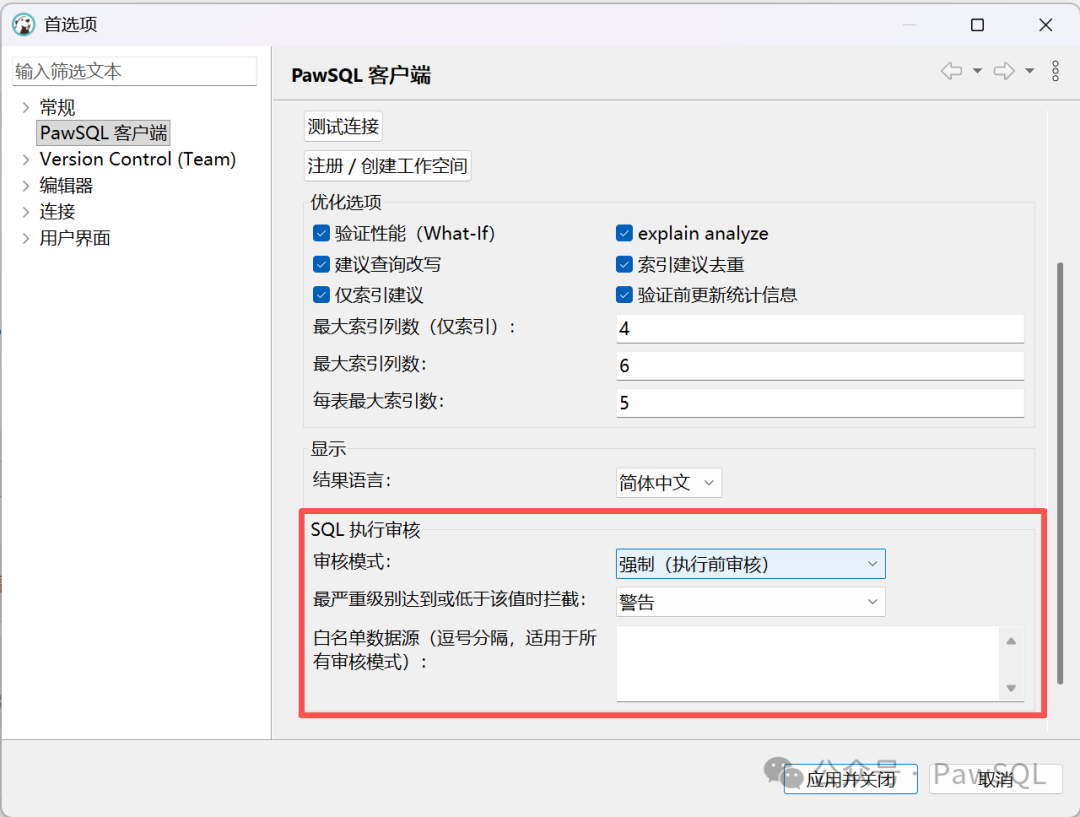The width and height of the screenshot is (1080, 817).
Task: Select the 连接 preferences item
Action: pyautogui.click(x=57, y=212)
